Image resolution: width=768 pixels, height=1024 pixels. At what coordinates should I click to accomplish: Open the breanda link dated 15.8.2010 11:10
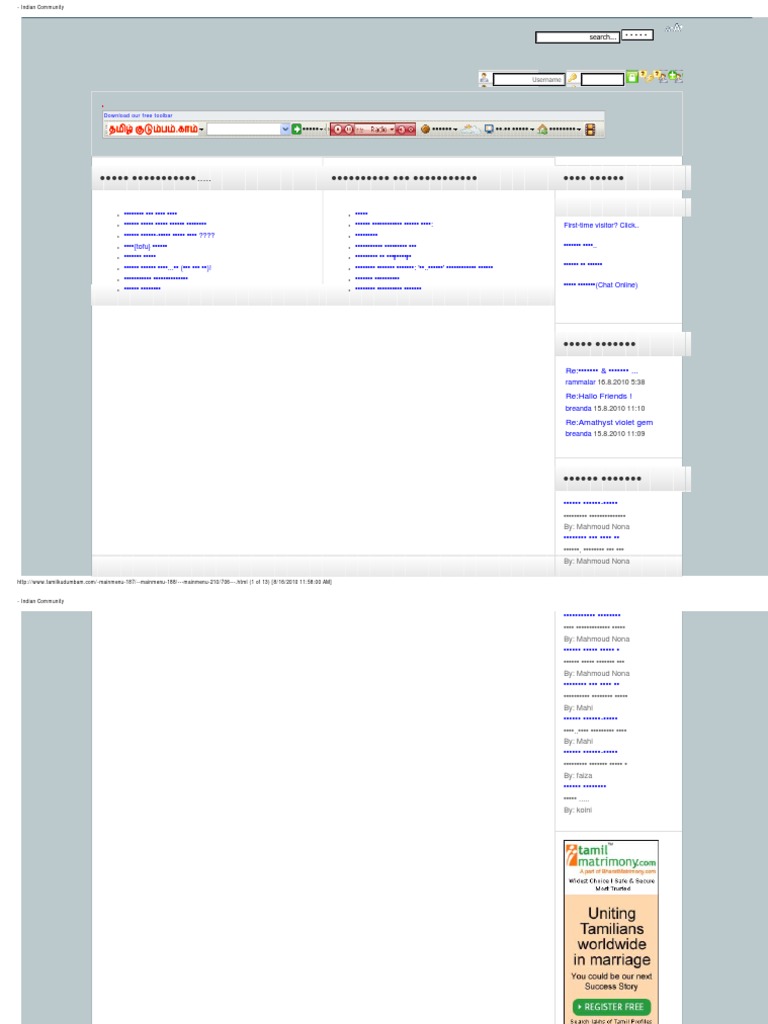578,408
